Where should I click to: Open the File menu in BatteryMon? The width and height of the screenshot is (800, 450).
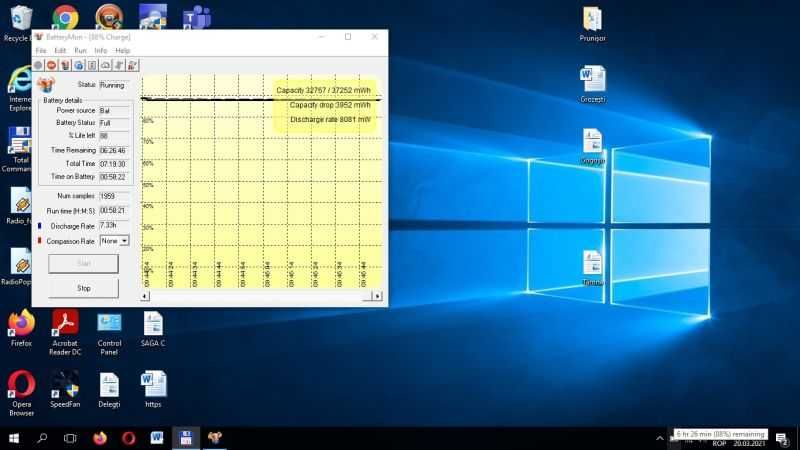tap(41, 51)
